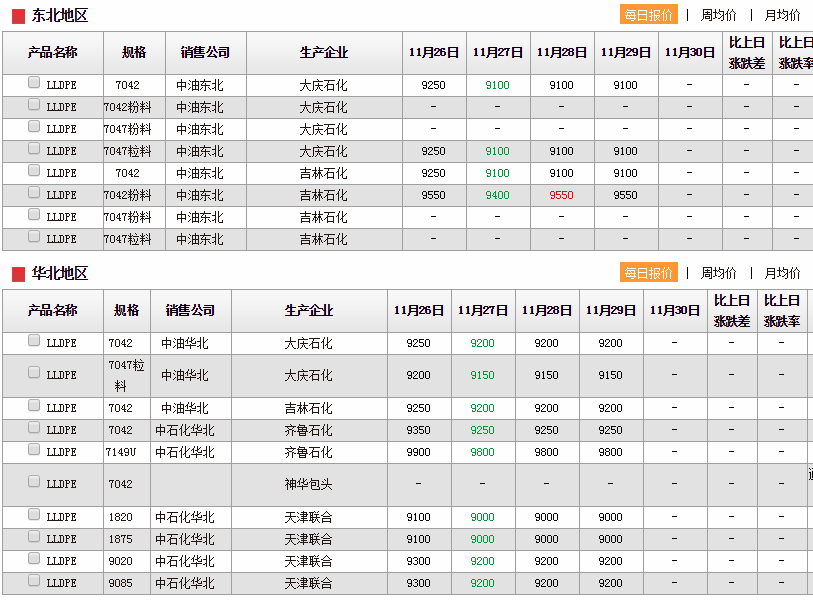The image size is (813, 600).
Task: Check the 7149U 齐鲁石化 row checkbox
Action: click(34, 450)
